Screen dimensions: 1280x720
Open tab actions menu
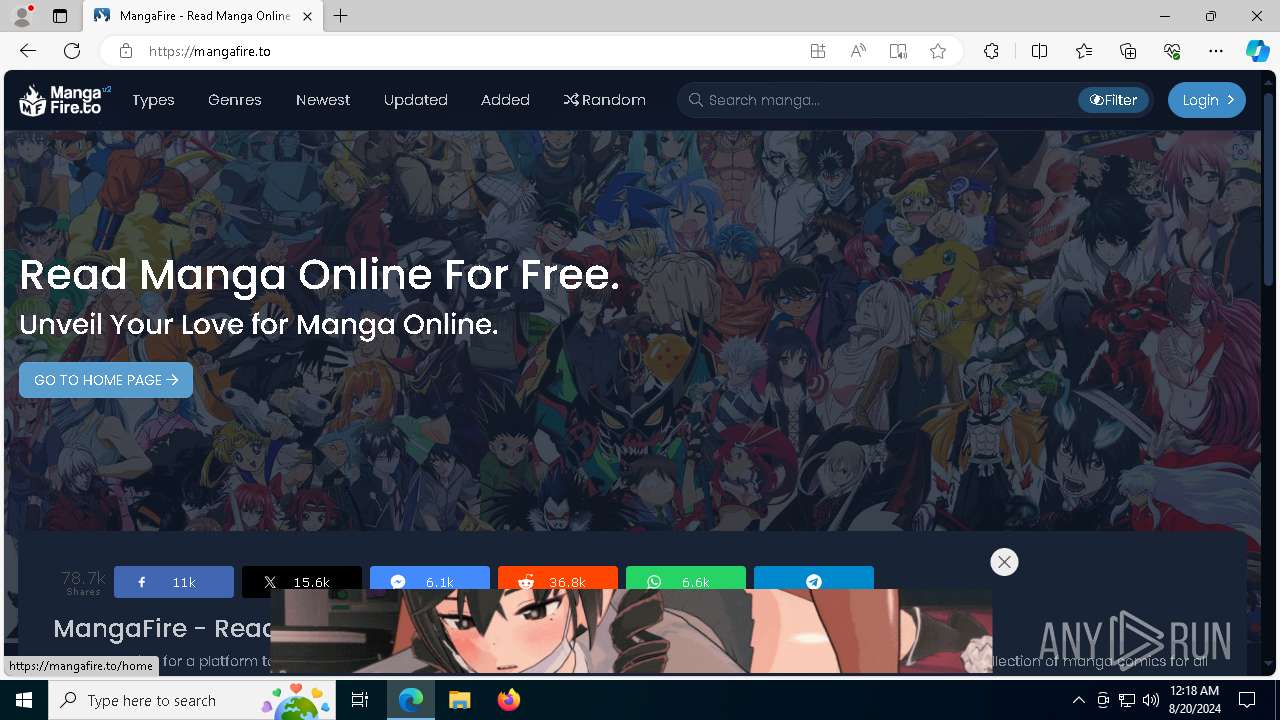[60, 16]
